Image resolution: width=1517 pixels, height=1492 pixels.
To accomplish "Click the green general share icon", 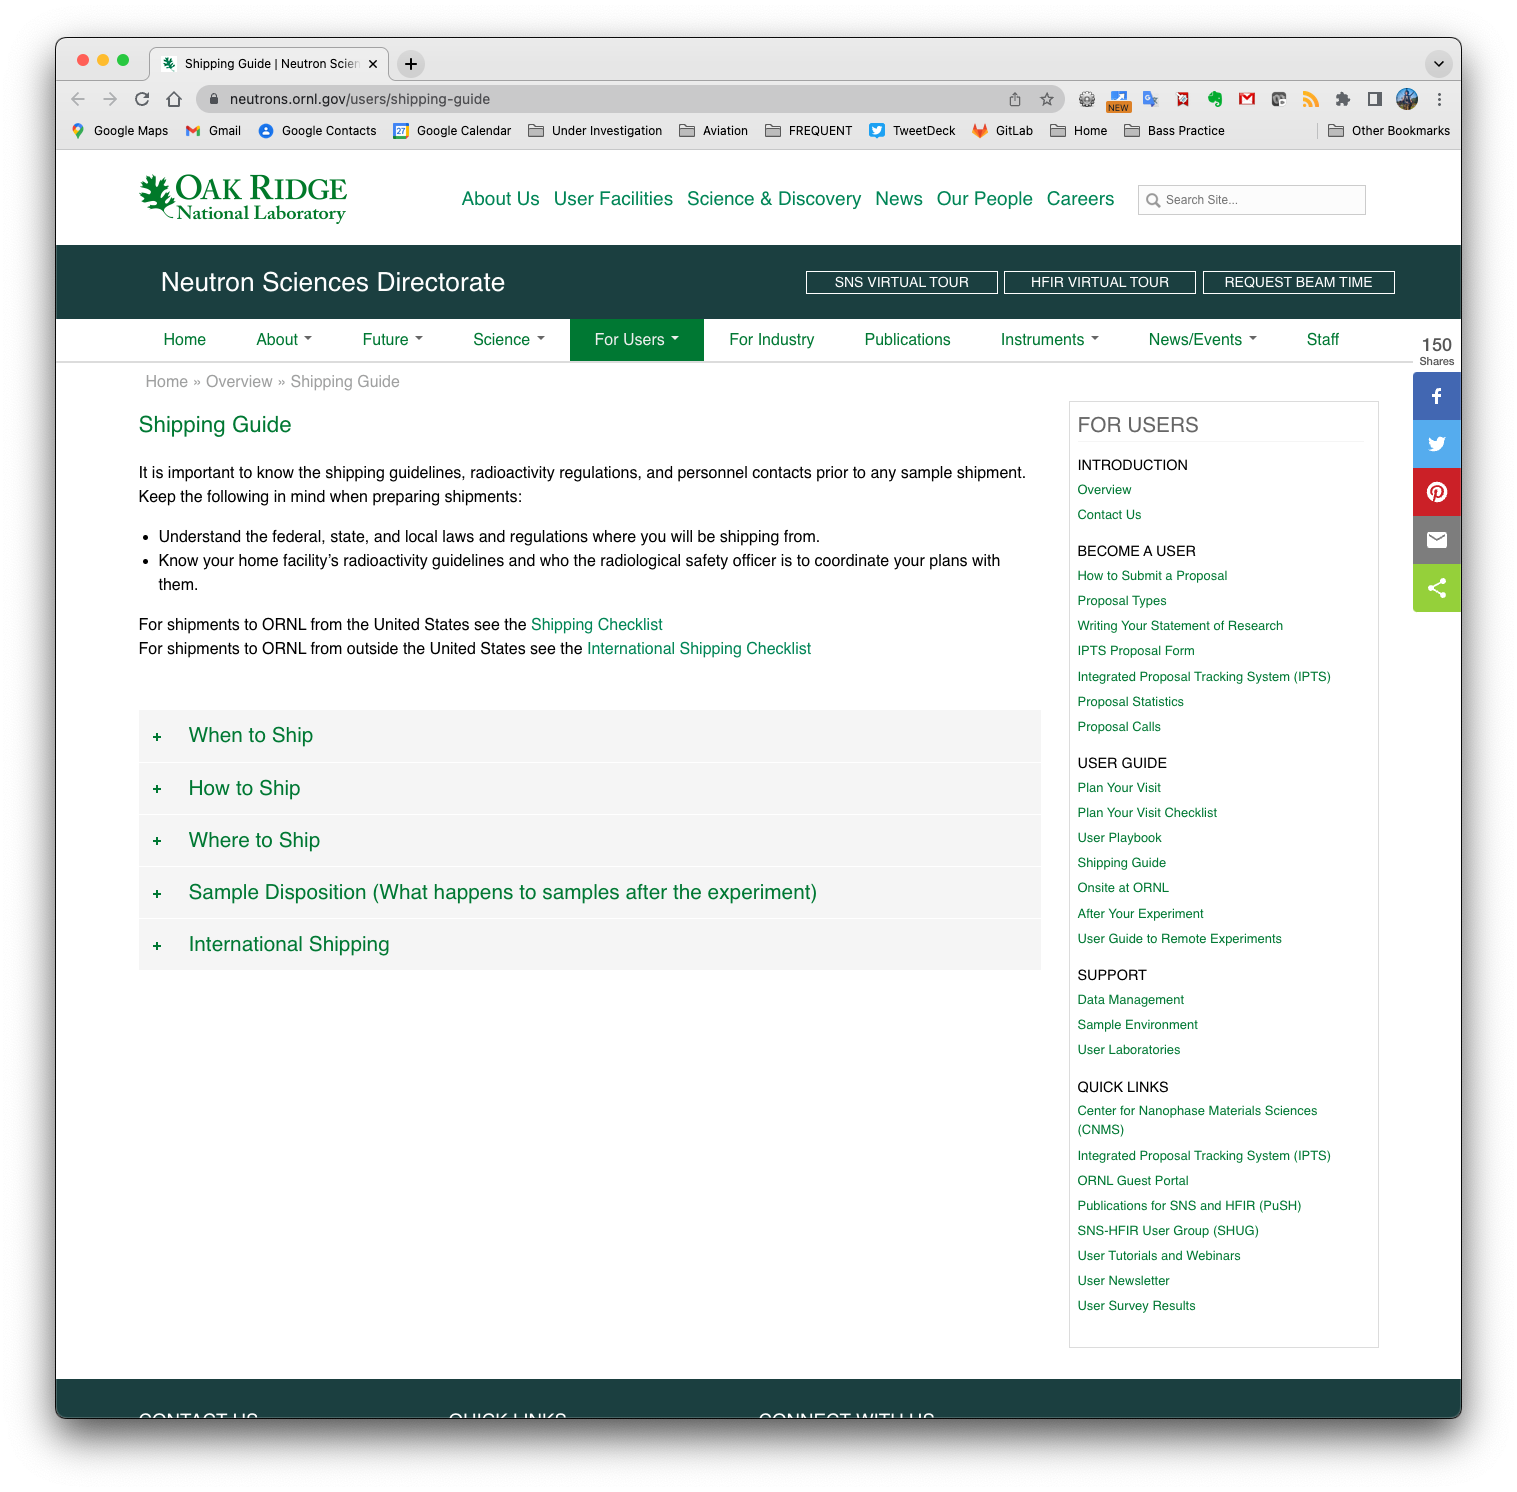I will pyautogui.click(x=1436, y=588).
